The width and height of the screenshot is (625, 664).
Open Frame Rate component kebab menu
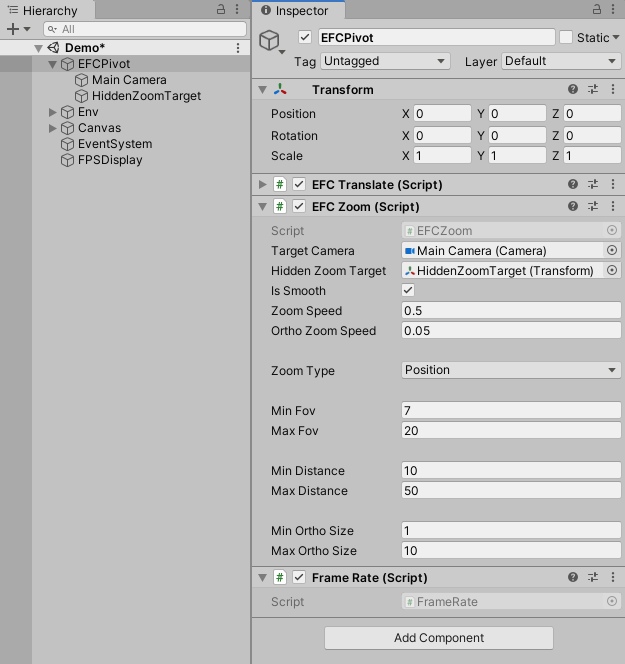[x=613, y=577]
